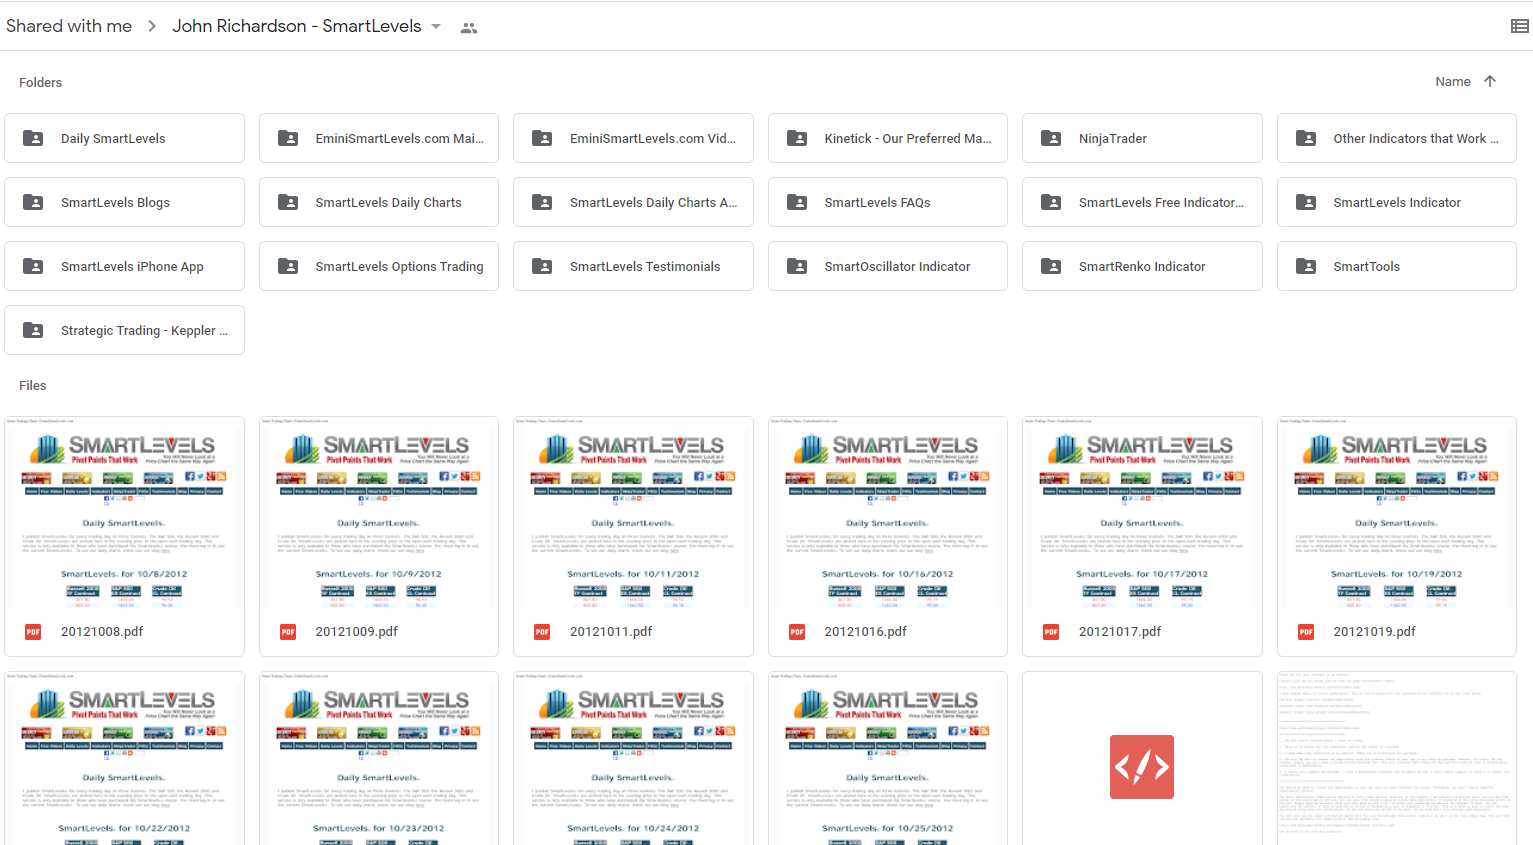Switch to list layout view
The width and height of the screenshot is (1533, 845).
coord(1519,26)
